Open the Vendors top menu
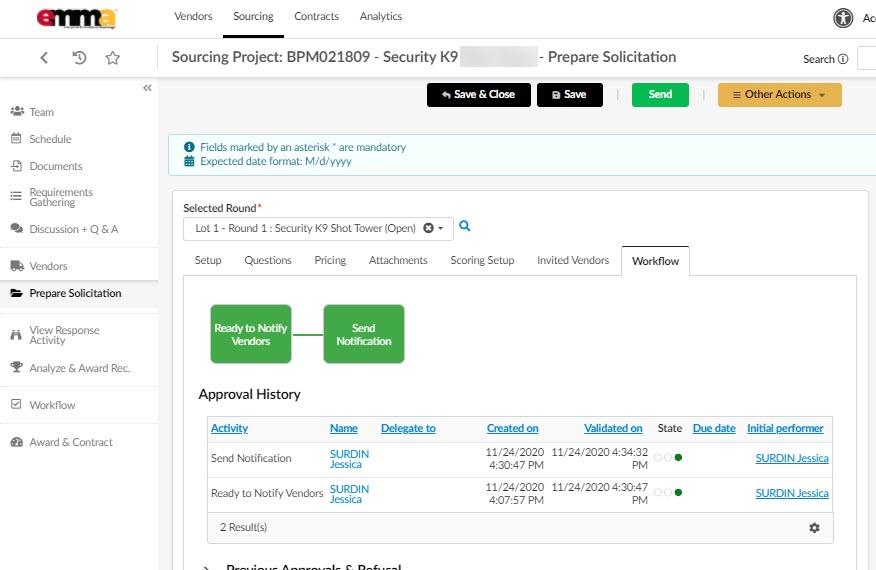This screenshot has width=876, height=570. coord(193,16)
